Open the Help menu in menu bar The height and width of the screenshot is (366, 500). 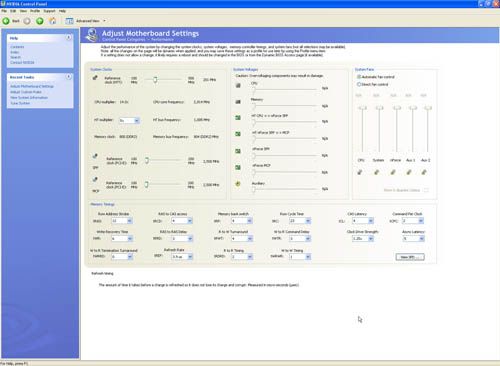click(62, 11)
